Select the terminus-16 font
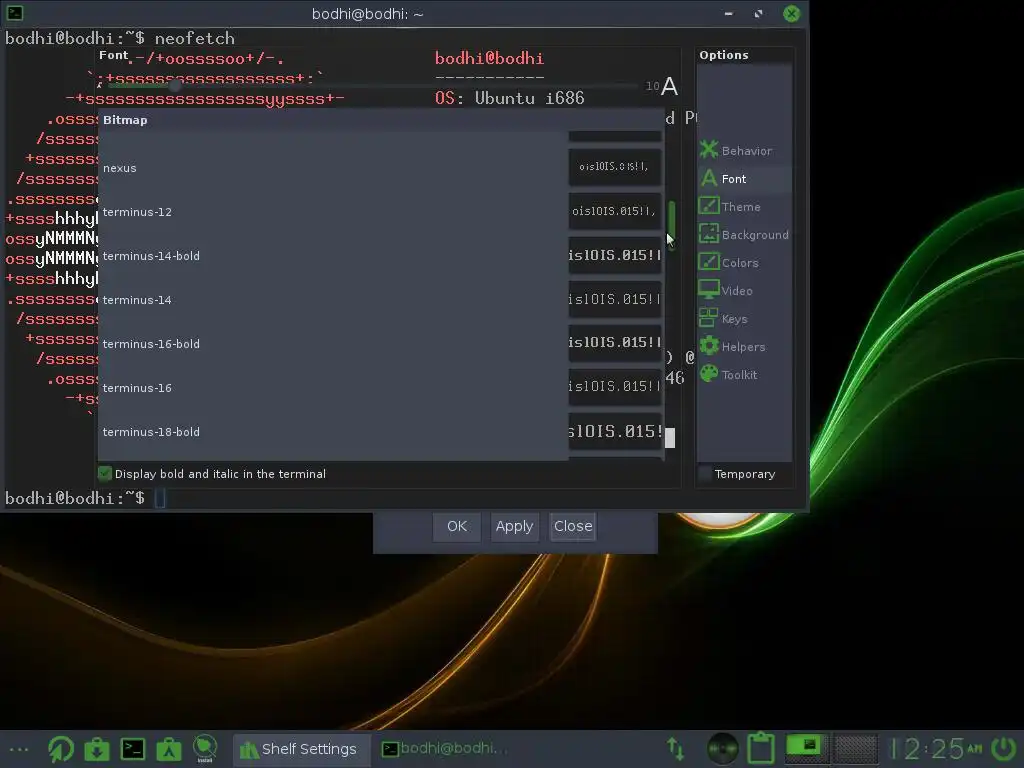Image resolution: width=1024 pixels, height=768 pixels. (x=333, y=388)
